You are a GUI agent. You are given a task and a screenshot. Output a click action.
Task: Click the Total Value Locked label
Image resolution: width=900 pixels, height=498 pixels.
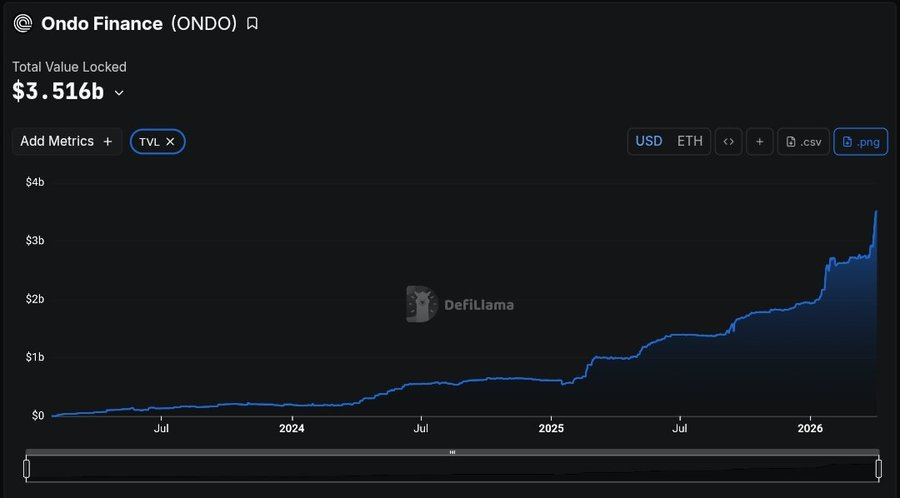coord(69,67)
